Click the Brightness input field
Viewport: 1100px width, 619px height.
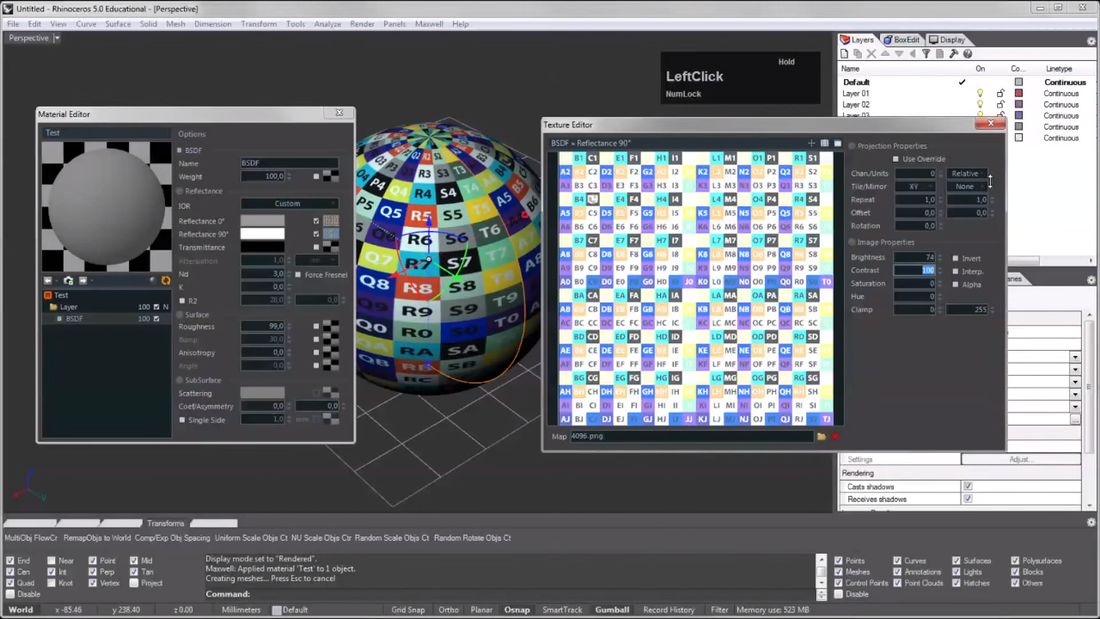(x=915, y=258)
